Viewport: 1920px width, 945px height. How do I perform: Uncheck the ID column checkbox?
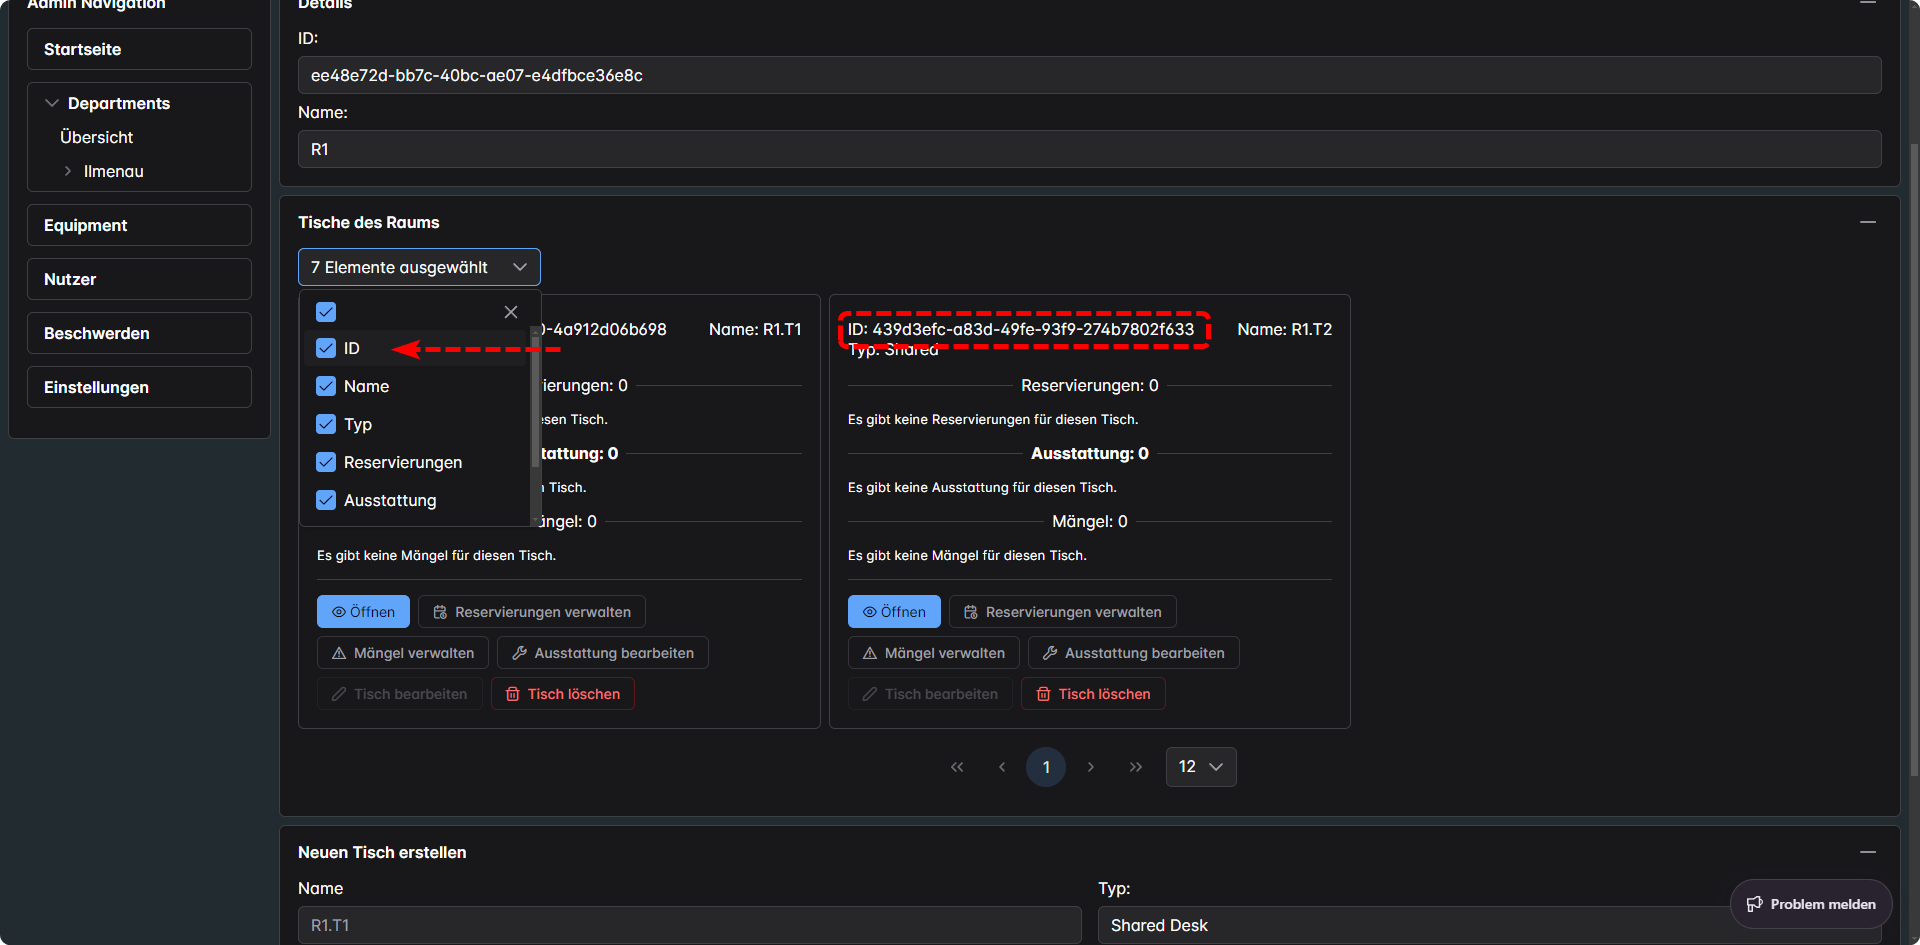tap(326, 348)
